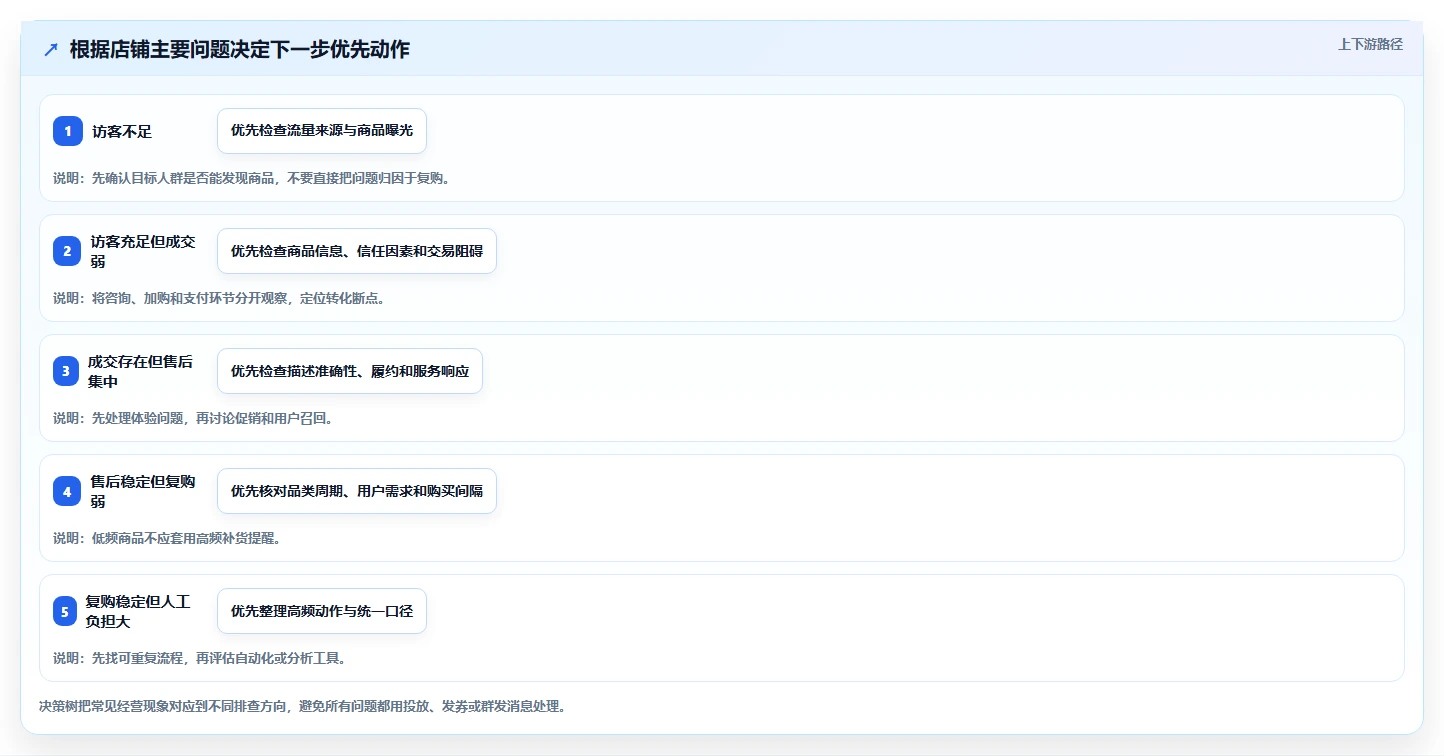The image size is (1444, 756).
Task: Click the footer text starting 决策树把常见经营现象
Action: (x=303, y=706)
